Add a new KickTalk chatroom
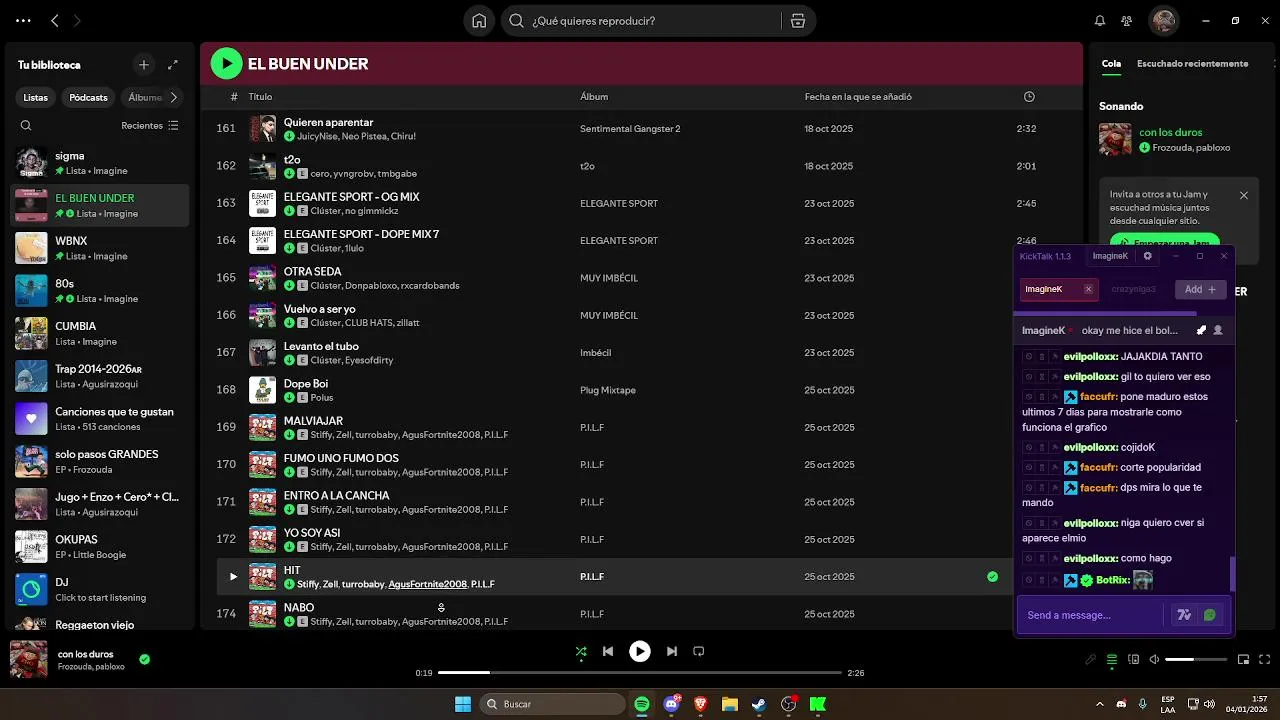This screenshot has width=1280, height=720. [1200, 289]
